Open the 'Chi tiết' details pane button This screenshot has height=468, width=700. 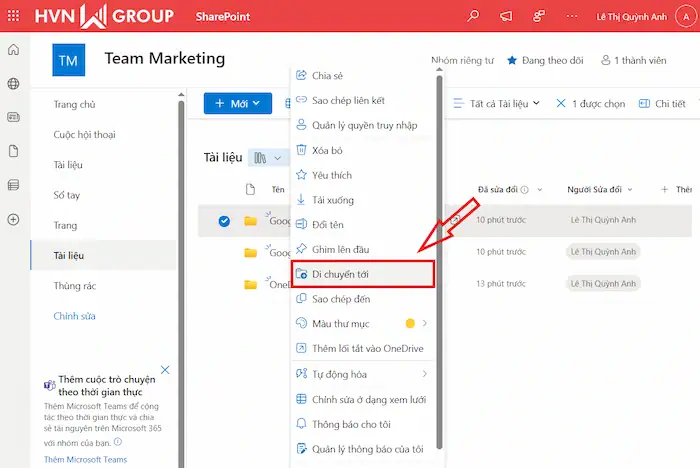click(662, 103)
